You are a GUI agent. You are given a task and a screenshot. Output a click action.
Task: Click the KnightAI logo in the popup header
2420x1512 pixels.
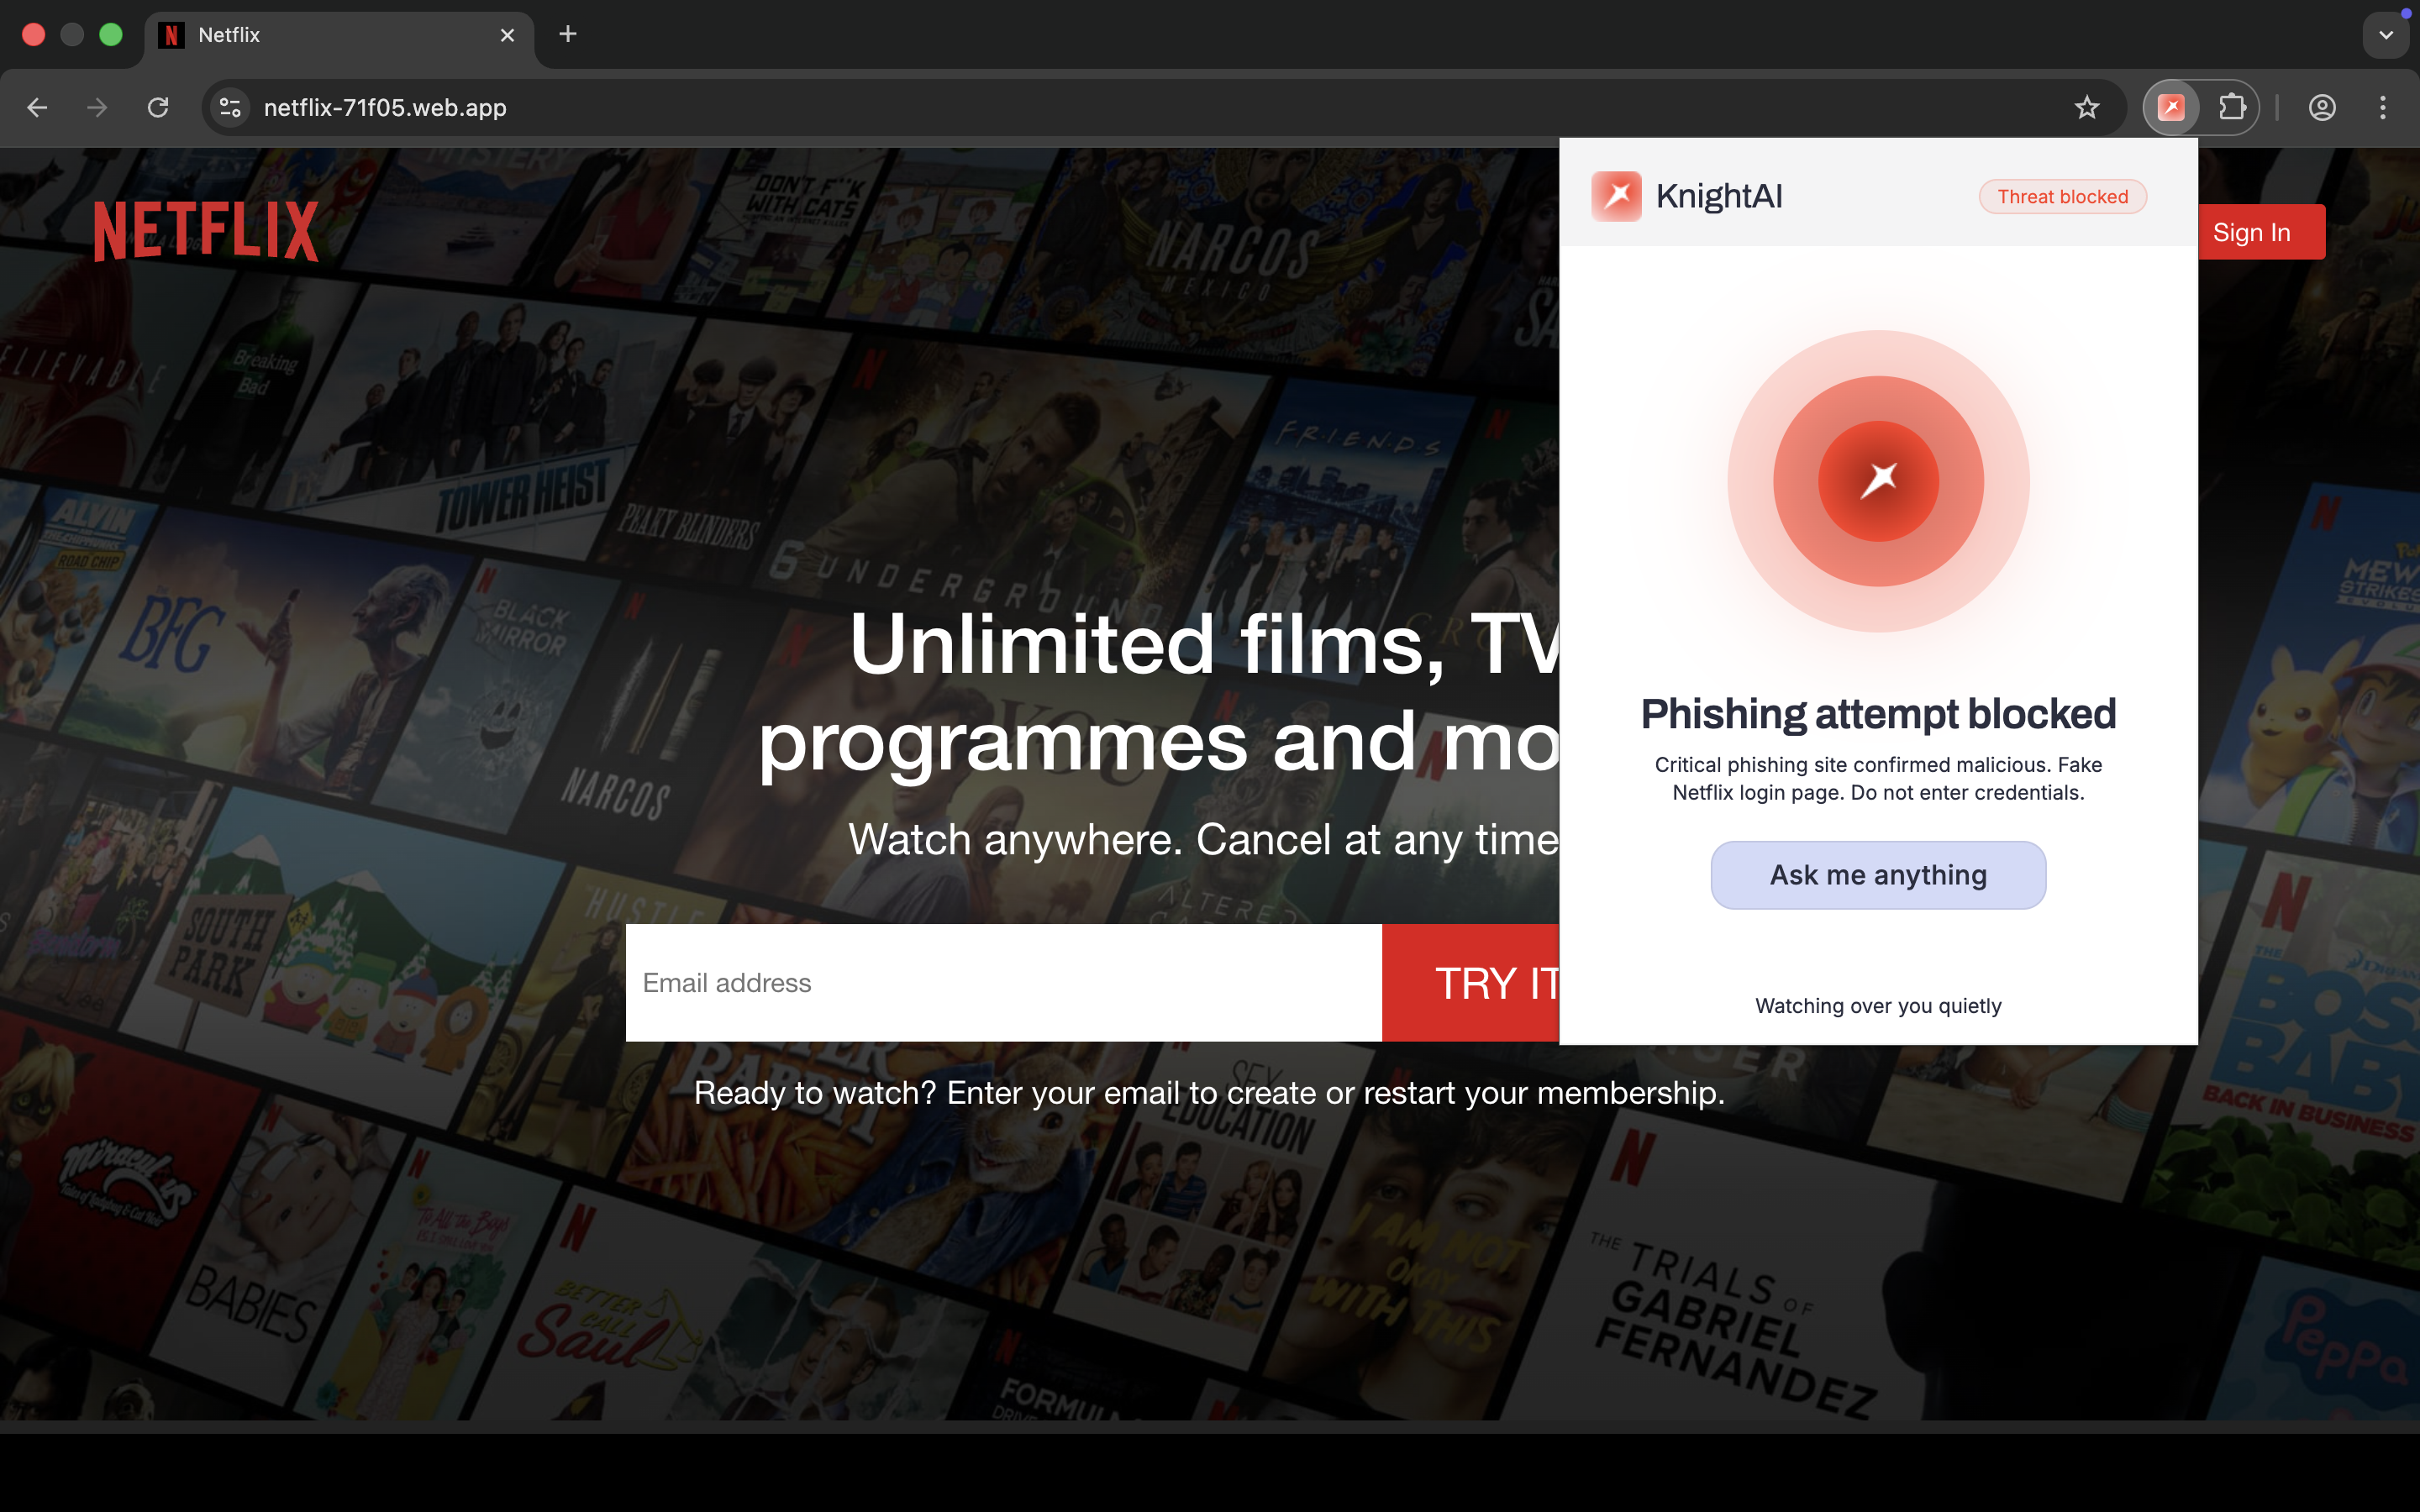[x=1616, y=196]
